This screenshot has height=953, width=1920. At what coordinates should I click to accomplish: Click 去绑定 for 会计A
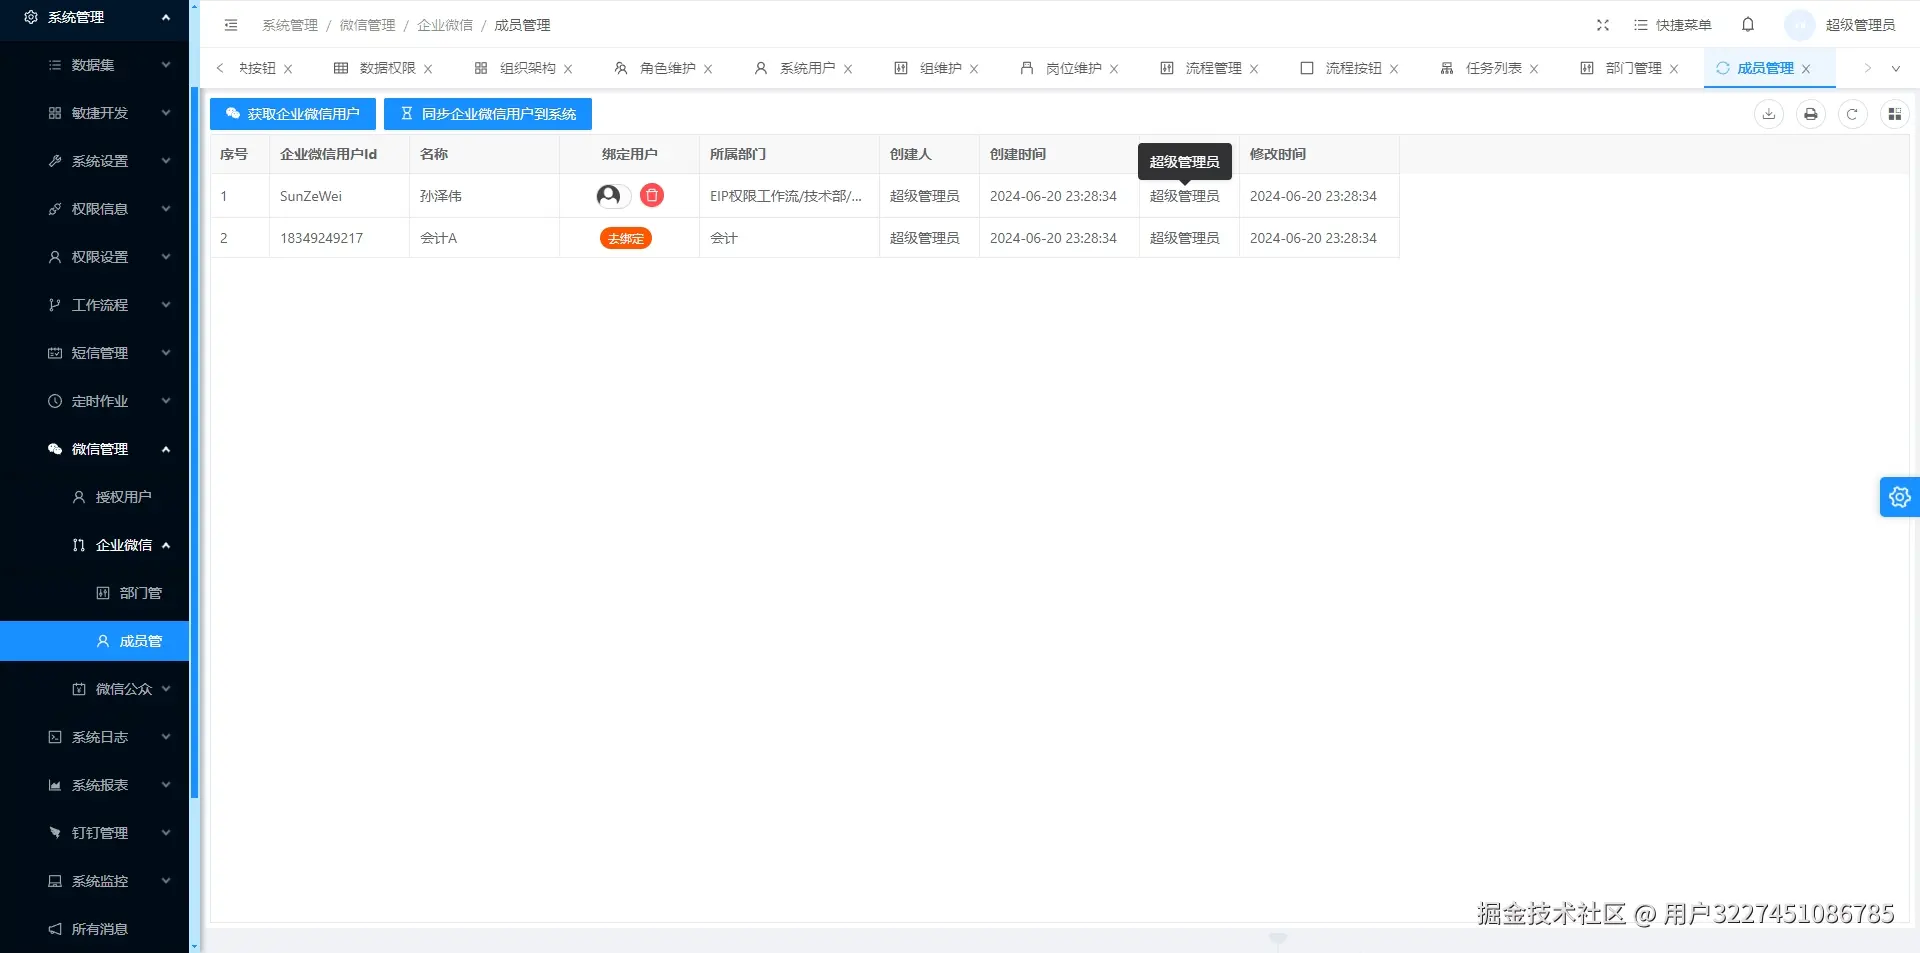pos(624,238)
